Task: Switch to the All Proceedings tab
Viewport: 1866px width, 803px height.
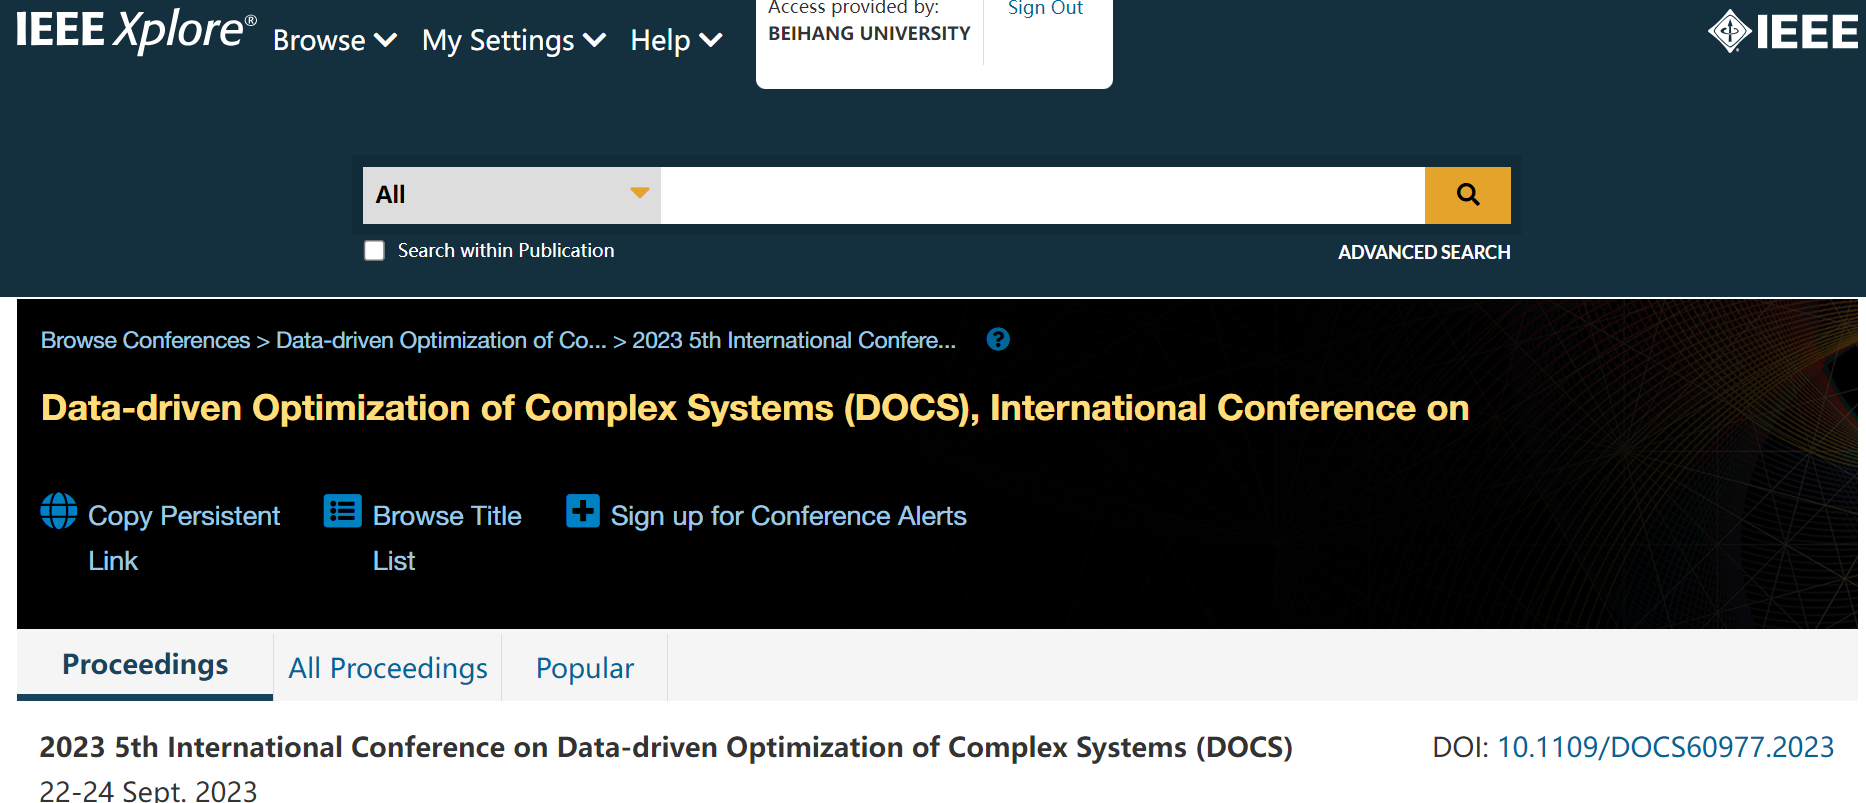Action: [x=388, y=668]
